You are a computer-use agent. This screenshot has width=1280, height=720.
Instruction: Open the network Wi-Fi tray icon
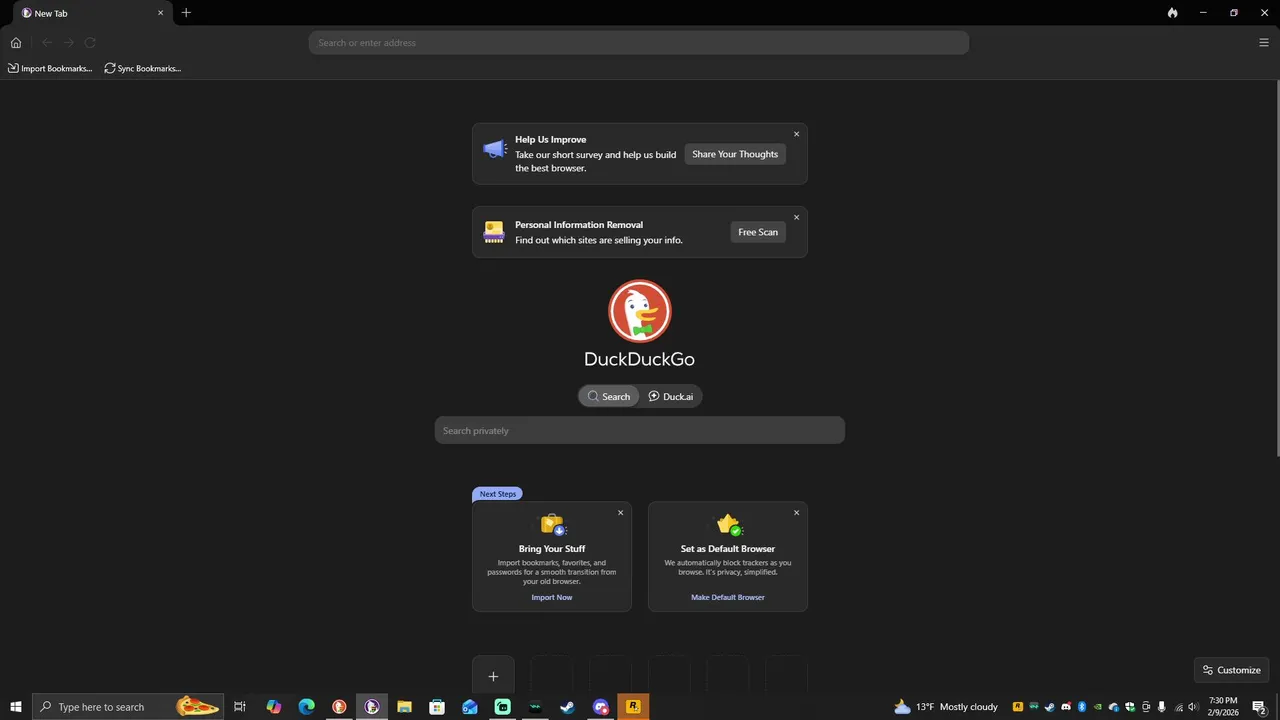pos(1179,708)
